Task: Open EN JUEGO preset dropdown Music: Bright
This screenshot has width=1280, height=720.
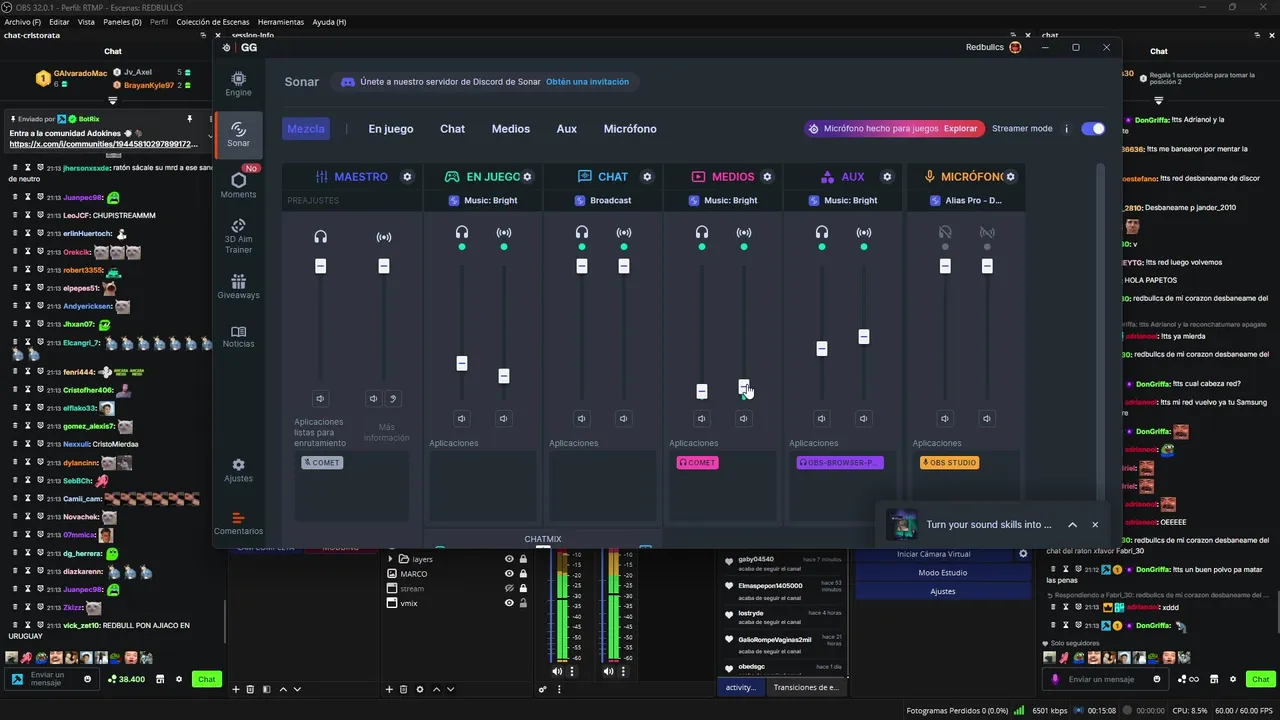Action: [483, 200]
